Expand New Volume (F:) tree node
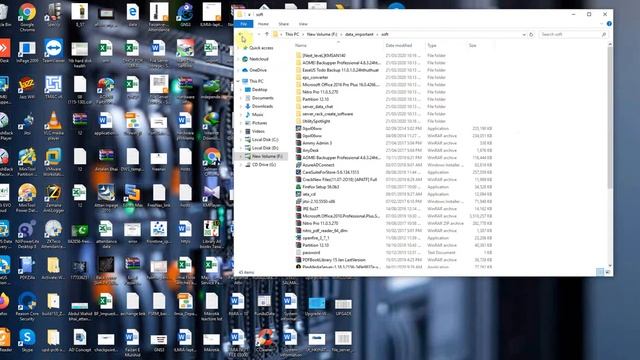Viewport: 640px width, 360px height. (x=241, y=156)
